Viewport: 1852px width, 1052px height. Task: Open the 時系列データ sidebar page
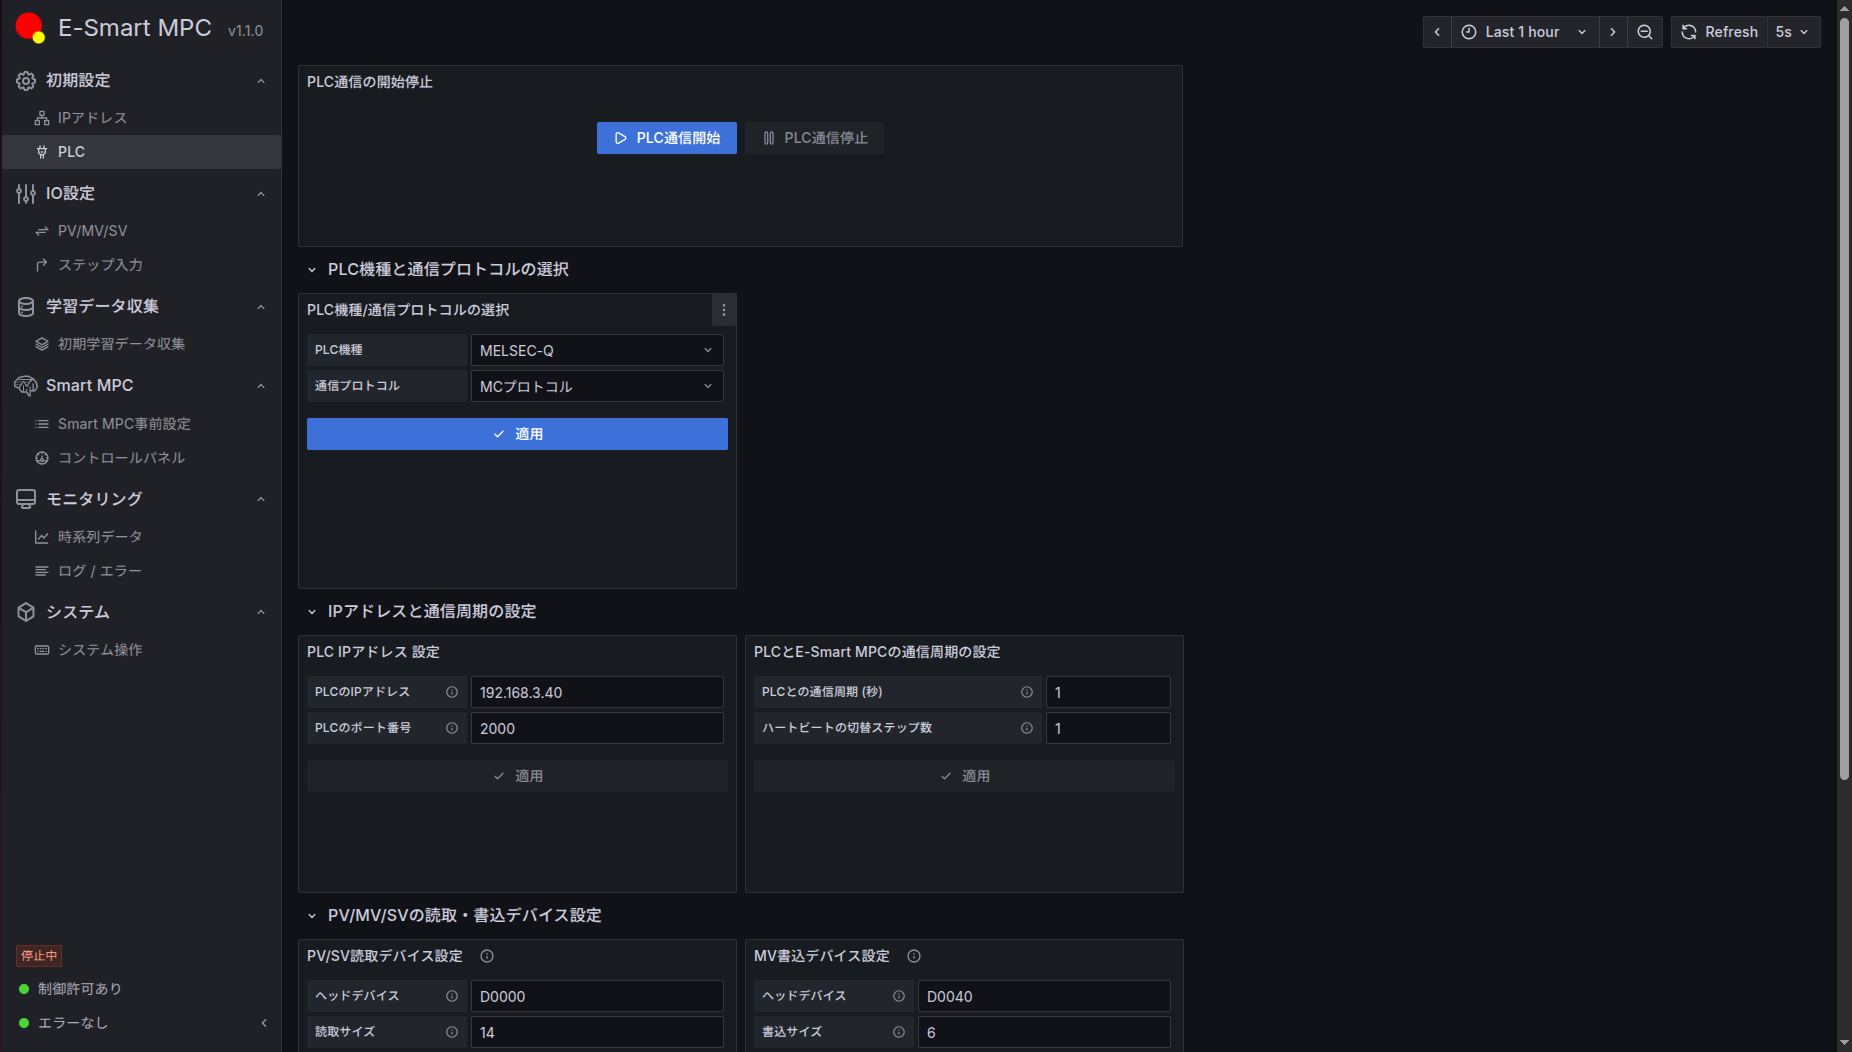142,537
